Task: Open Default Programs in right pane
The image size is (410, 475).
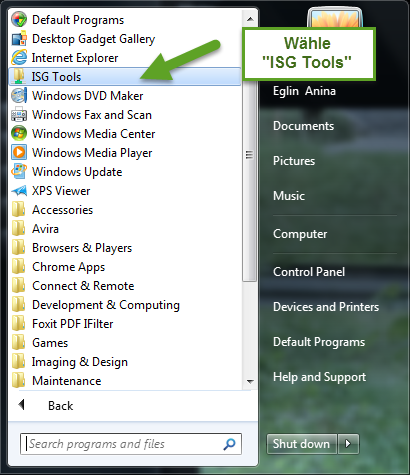Action: point(319,342)
